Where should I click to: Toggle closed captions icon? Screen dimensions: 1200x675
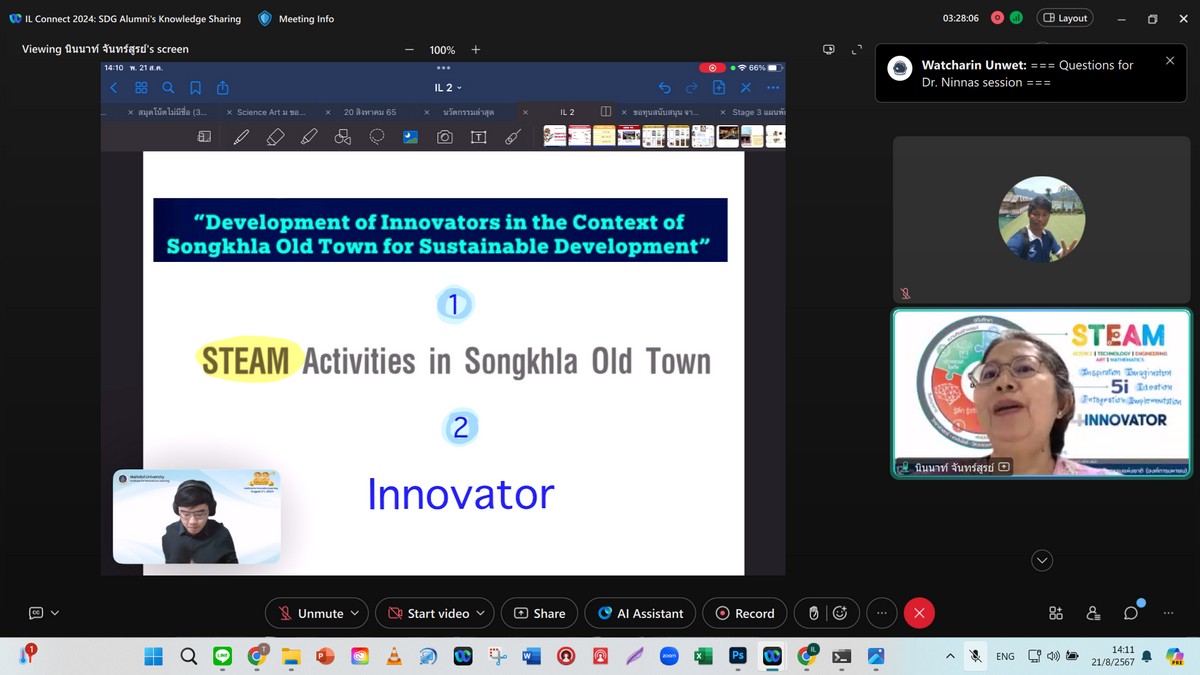pyautogui.click(x=36, y=613)
